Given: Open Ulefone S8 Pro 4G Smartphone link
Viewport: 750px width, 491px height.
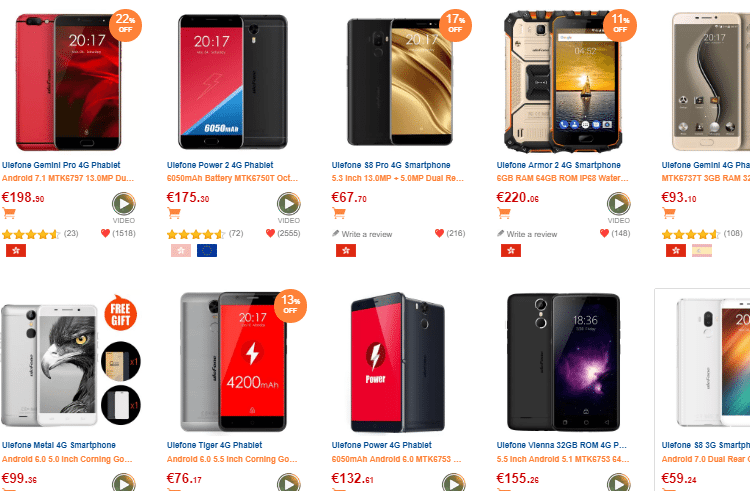Looking at the screenshot, I should 391,165.
